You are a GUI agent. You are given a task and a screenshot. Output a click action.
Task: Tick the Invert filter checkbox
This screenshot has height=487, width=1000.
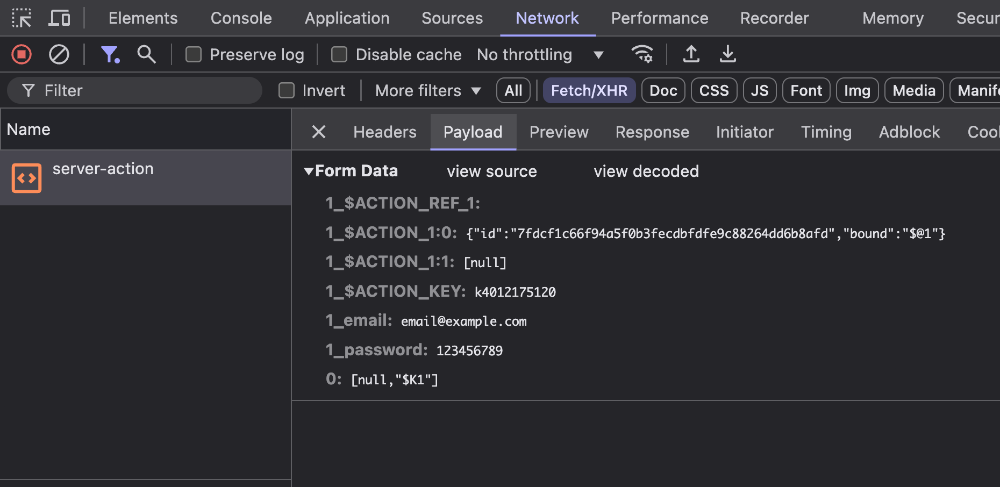287,91
